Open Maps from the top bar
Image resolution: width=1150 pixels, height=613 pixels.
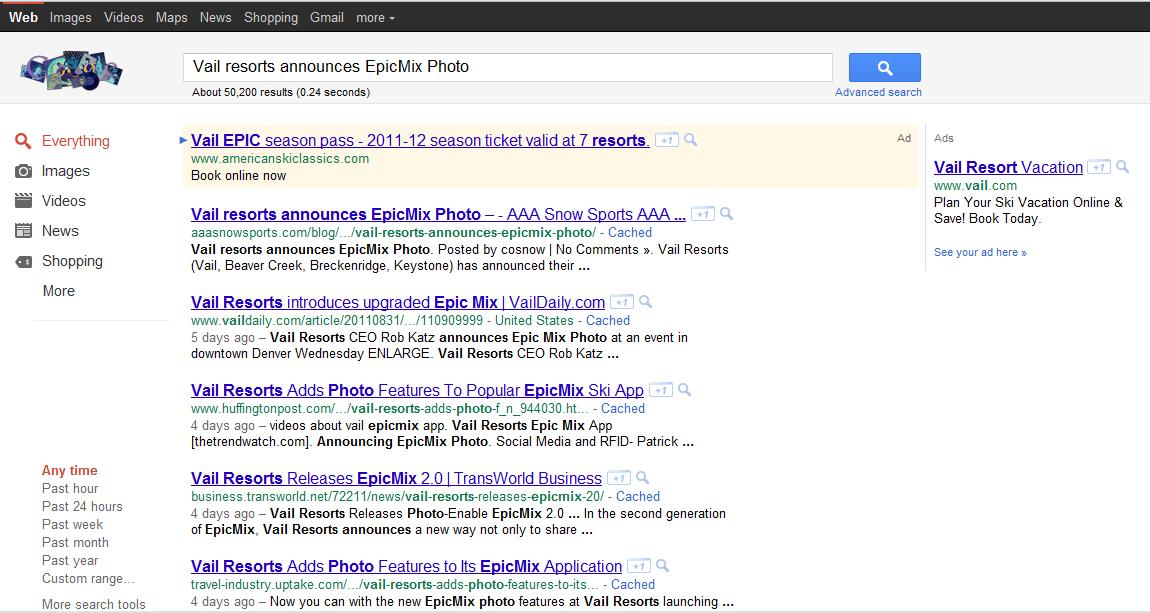tap(172, 18)
